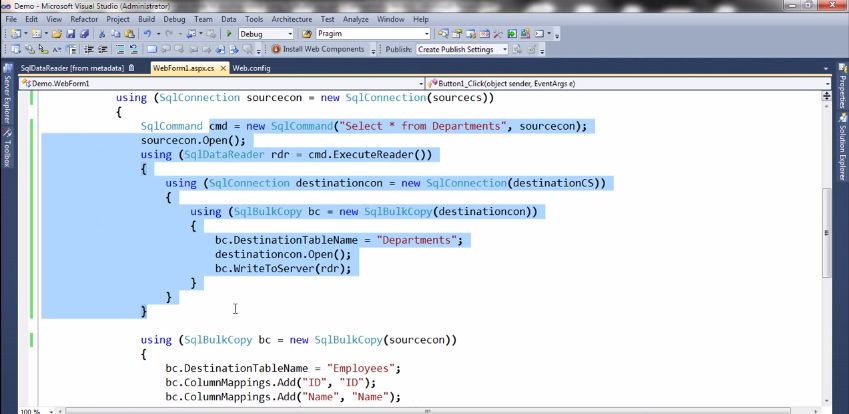Click the Copy icon in toolbar

click(x=116, y=34)
